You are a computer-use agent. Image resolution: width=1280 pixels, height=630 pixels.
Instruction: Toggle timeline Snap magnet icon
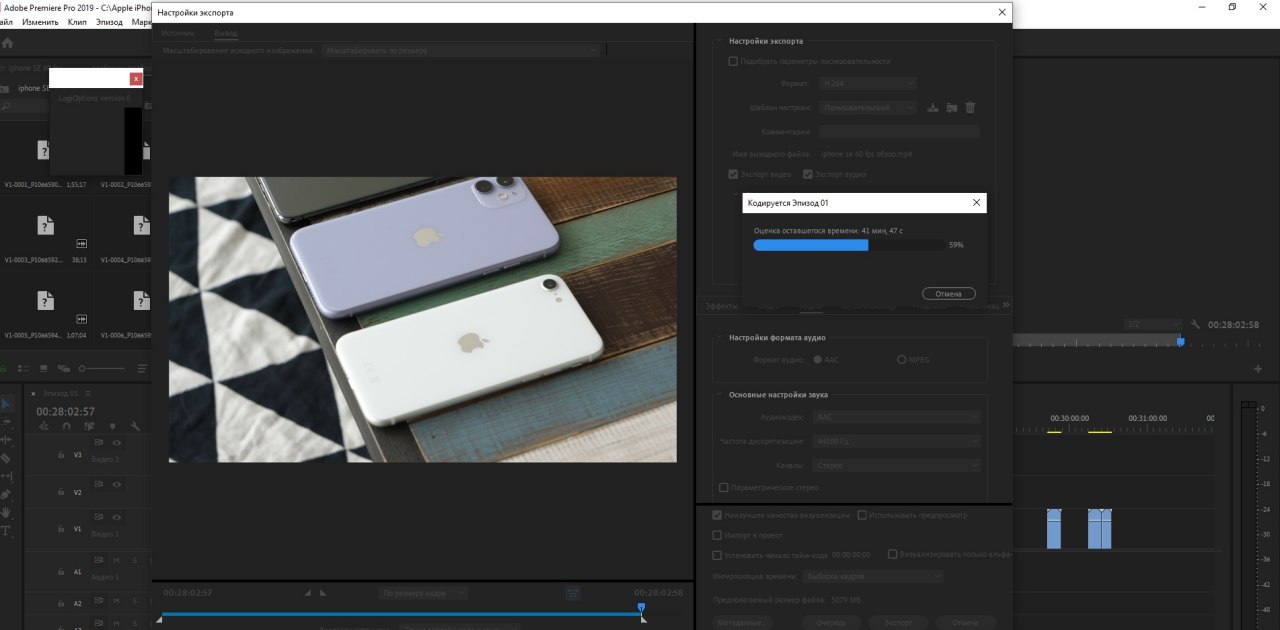tap(65, 425)
